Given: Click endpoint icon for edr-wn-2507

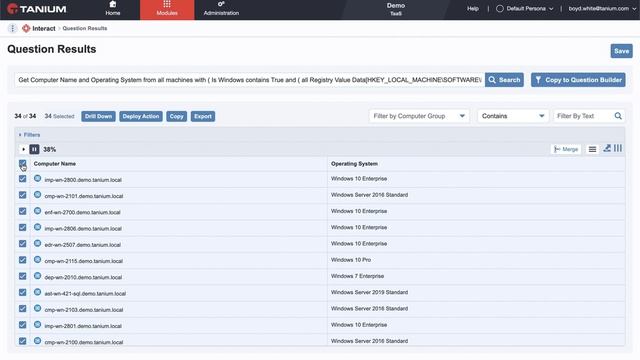Looking at the screenshot, I should click(x=38, y=243).
